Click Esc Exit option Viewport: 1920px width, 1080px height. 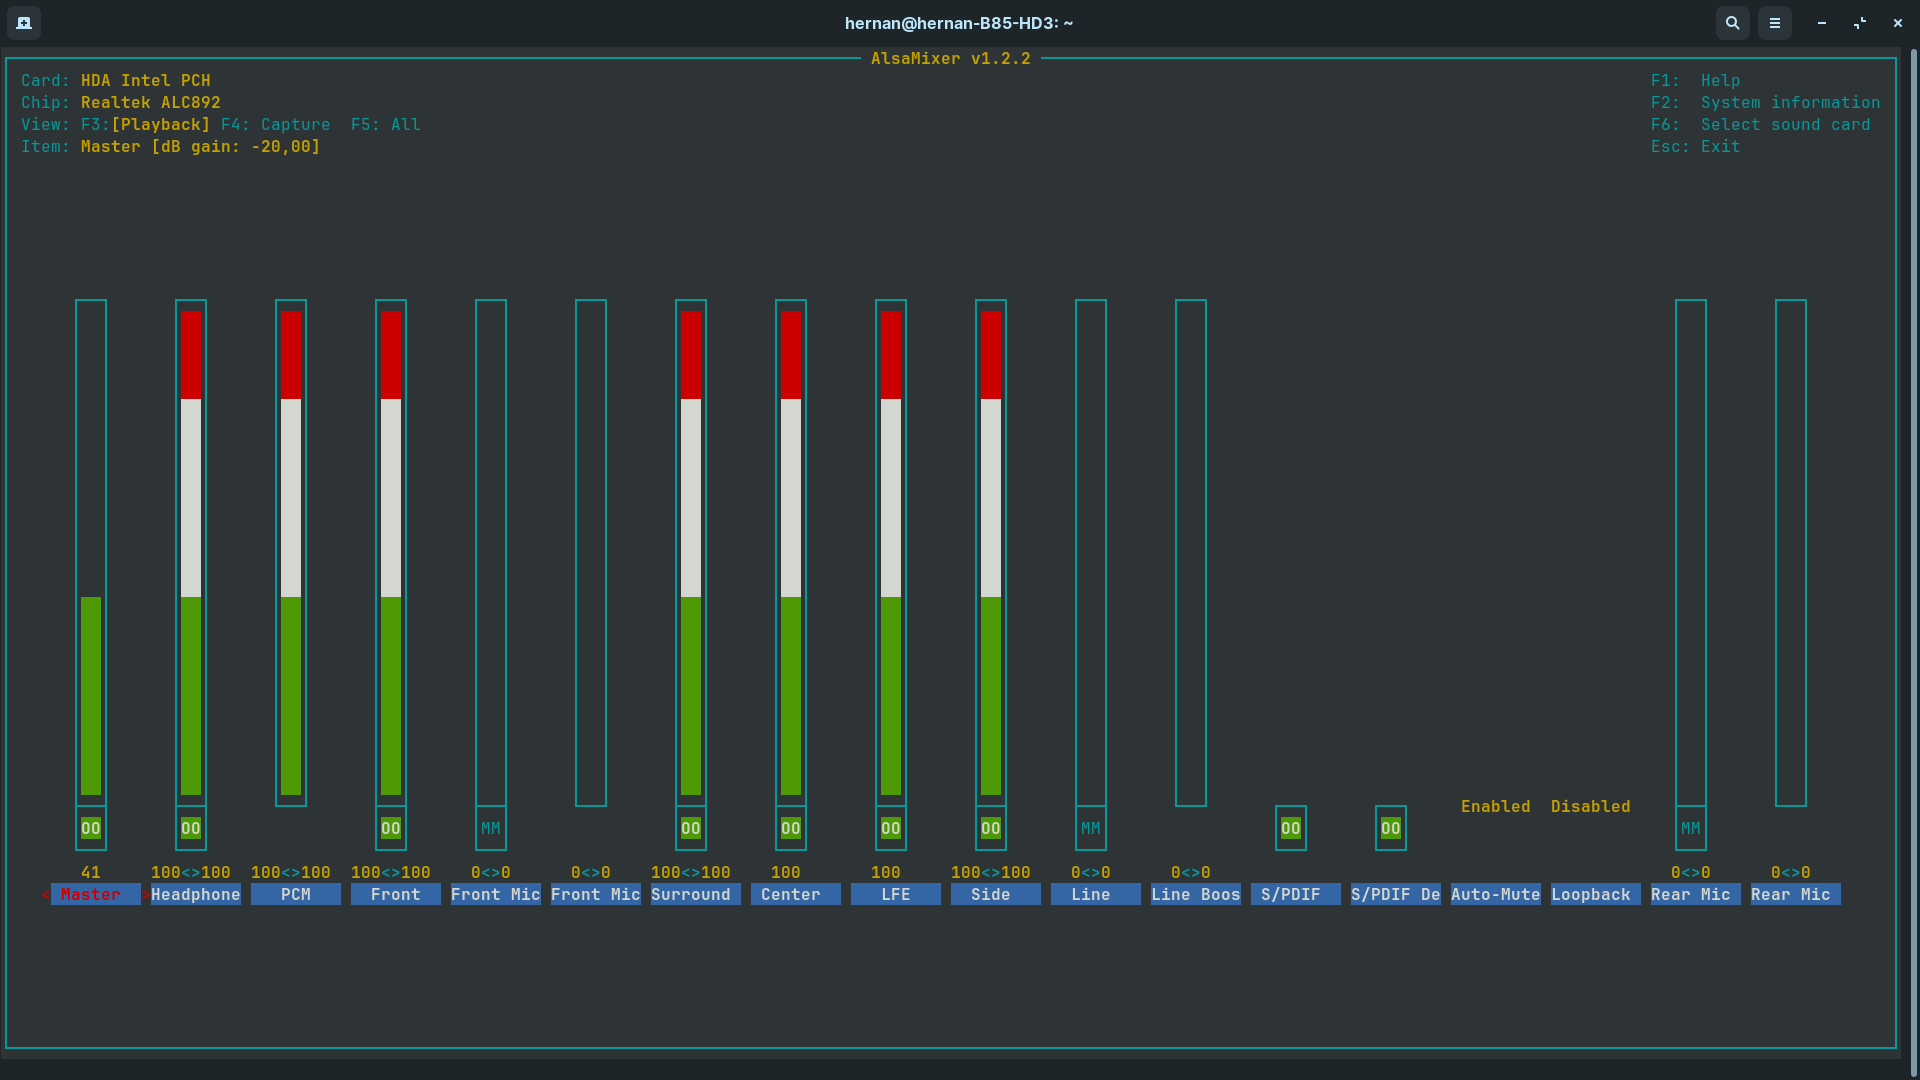[1696, 146]
